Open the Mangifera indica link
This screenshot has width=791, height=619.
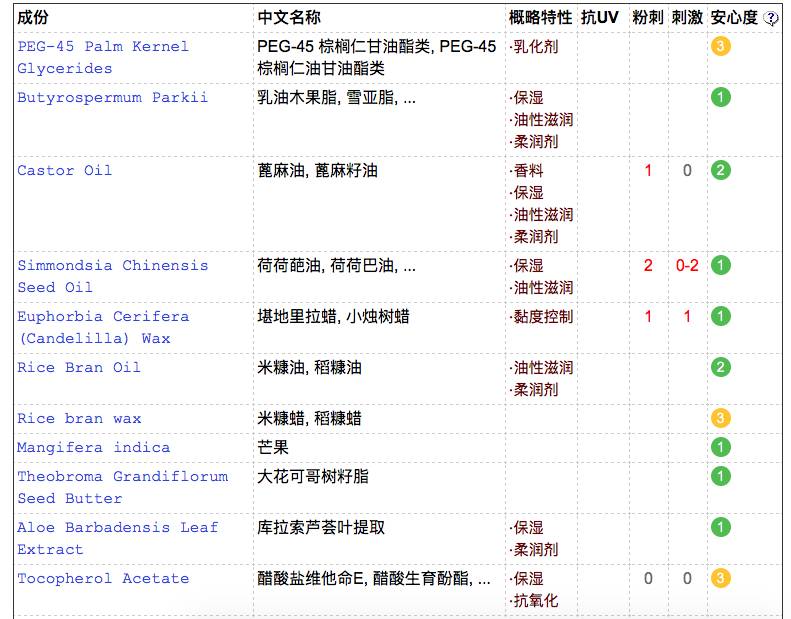[x=93, y=447]
